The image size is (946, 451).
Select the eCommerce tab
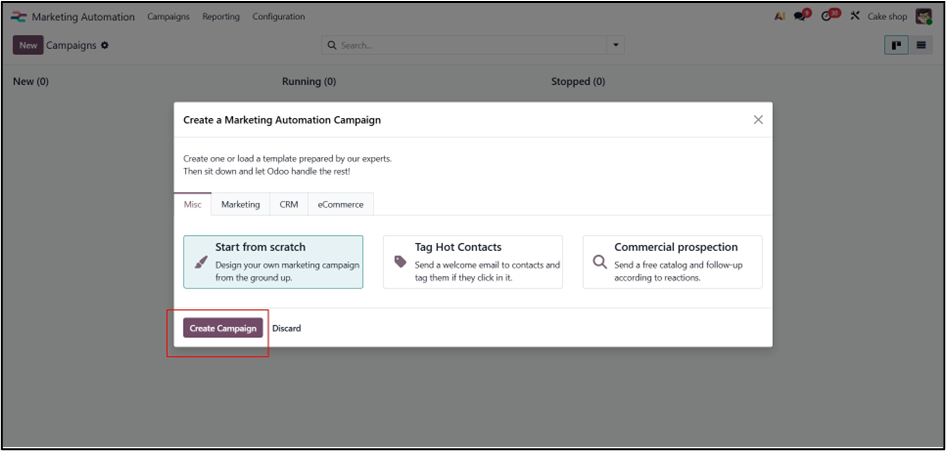point(340,204)
